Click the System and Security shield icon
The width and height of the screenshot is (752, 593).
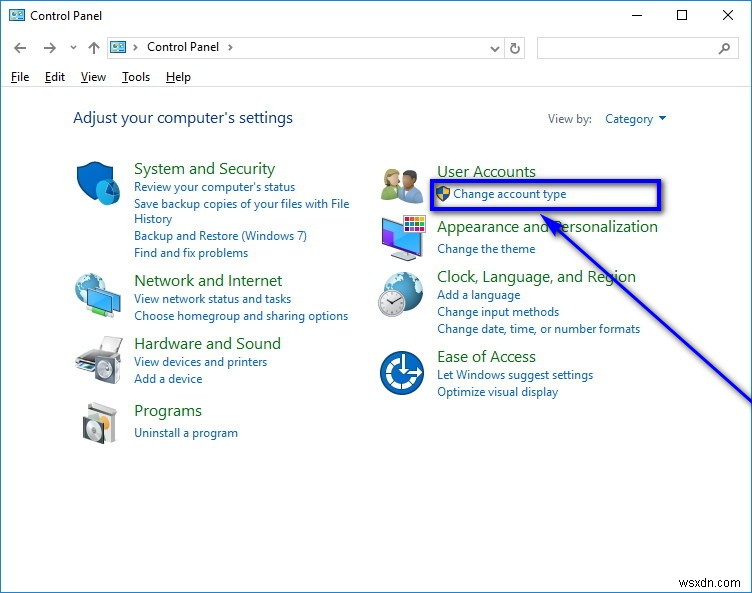pyautogui.click(x=98, y=184)
